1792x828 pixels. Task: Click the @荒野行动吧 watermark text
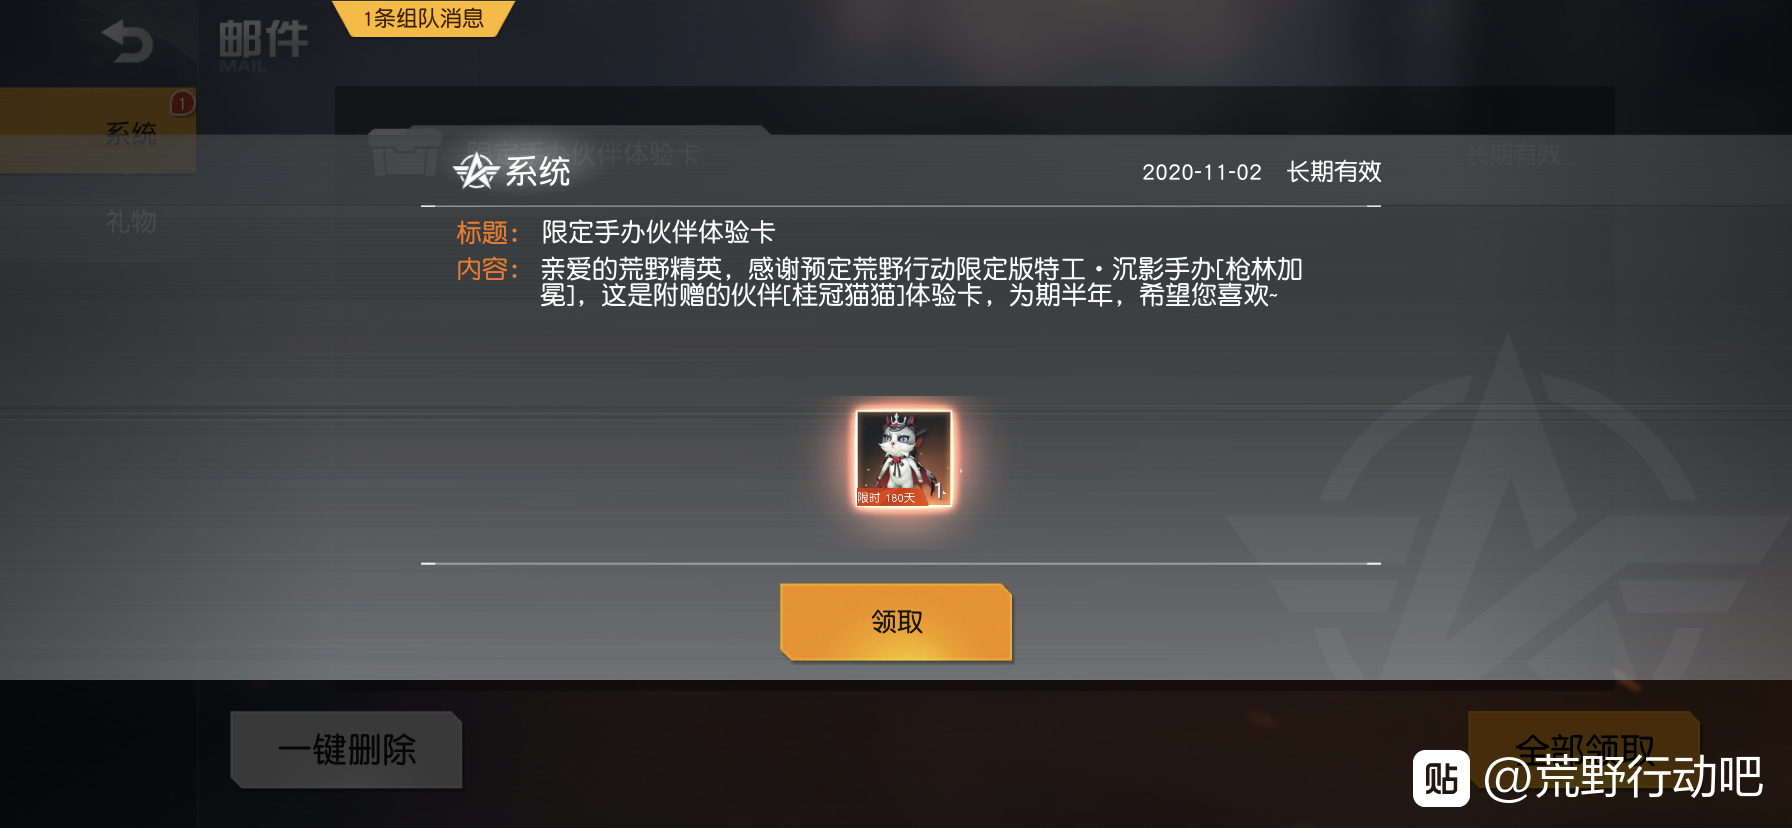click(x=1623, y=777)
